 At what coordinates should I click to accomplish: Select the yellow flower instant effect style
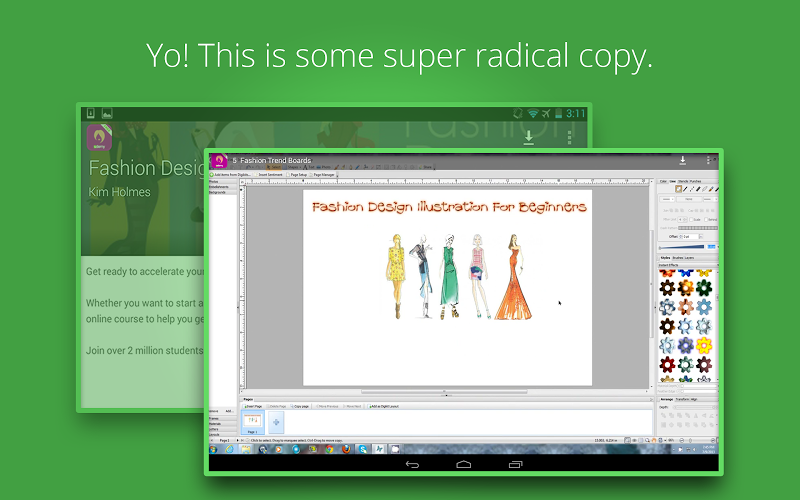703,345
